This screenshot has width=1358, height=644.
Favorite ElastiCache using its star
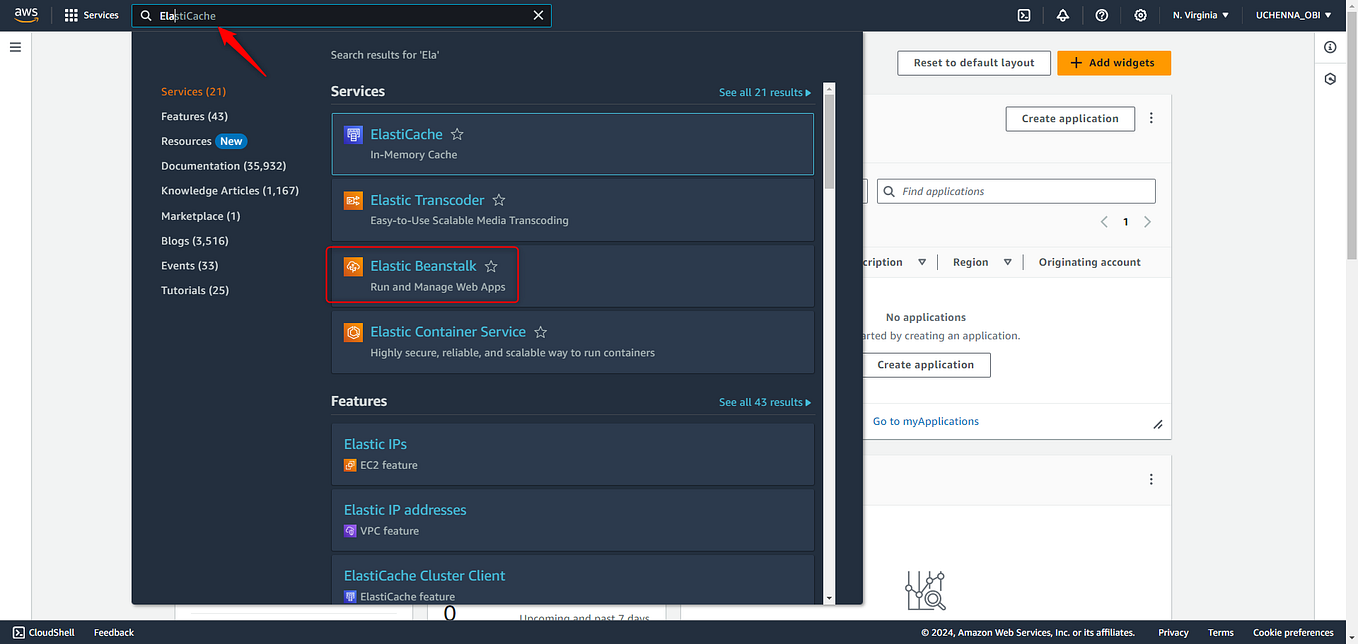(457, 134)
